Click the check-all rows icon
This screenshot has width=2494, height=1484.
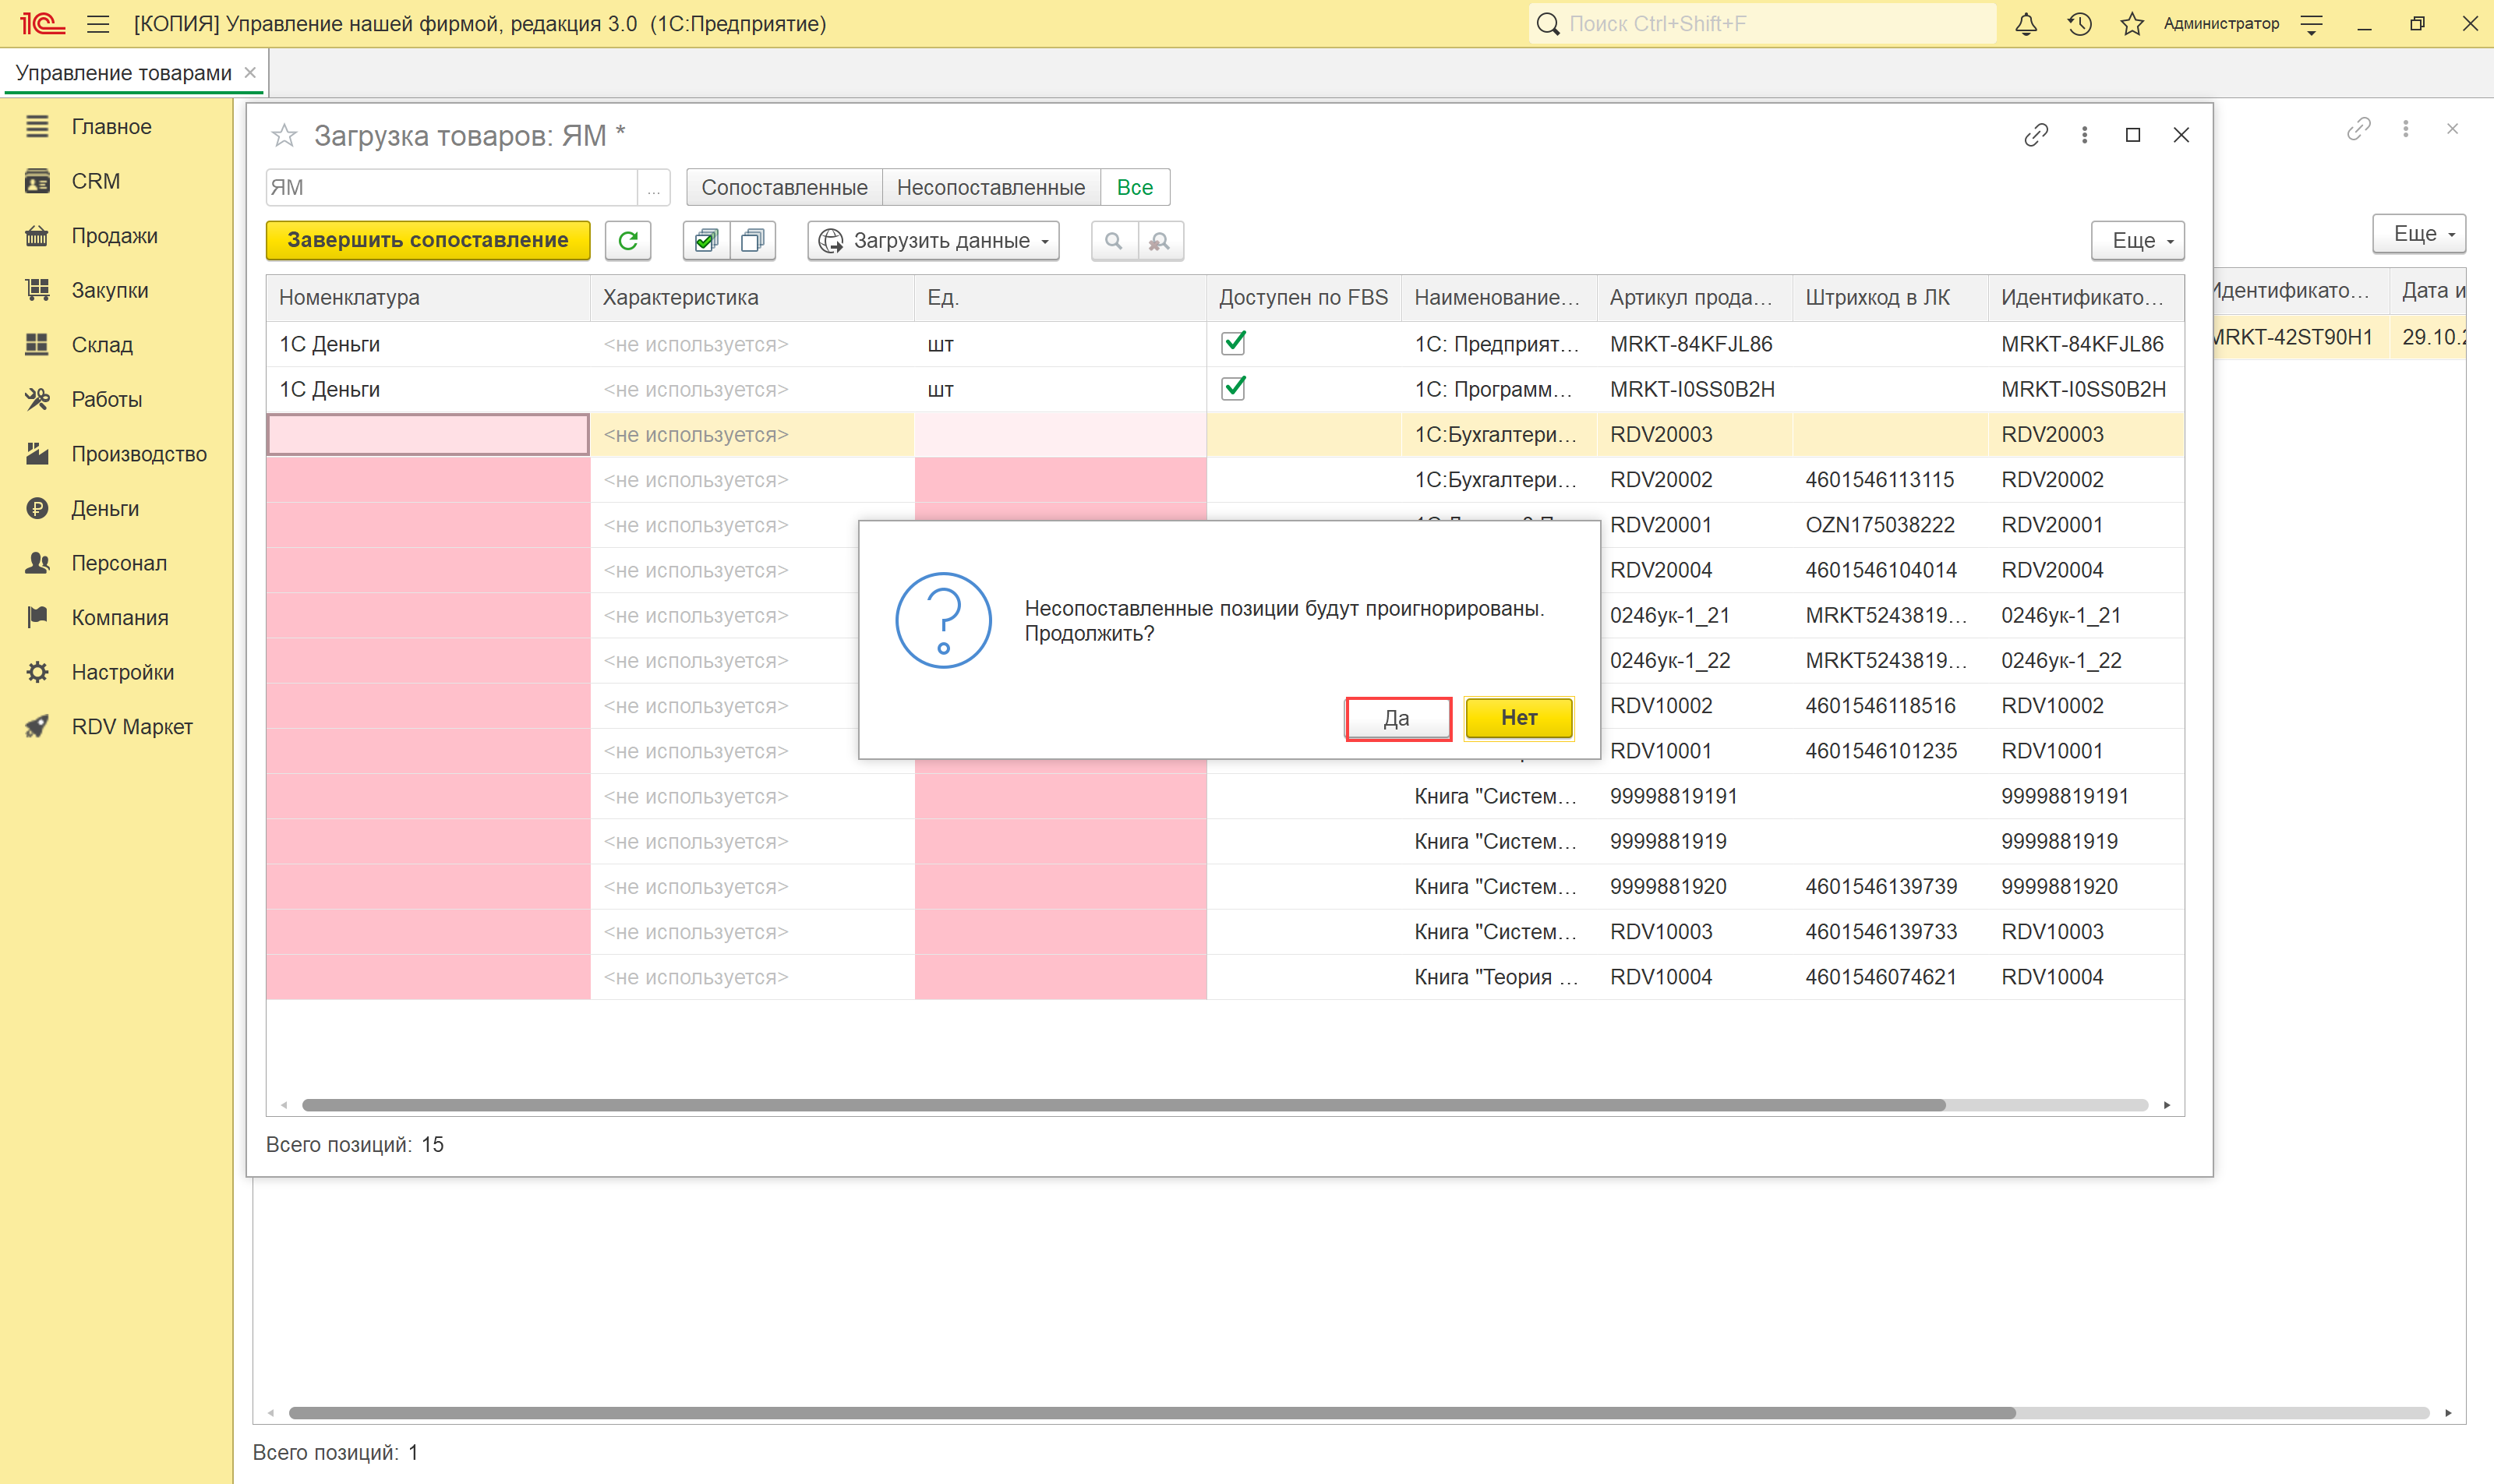706,241
